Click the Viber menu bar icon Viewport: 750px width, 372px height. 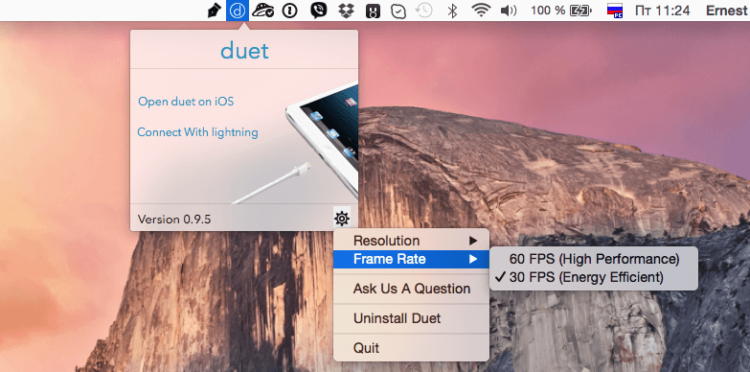318,11
